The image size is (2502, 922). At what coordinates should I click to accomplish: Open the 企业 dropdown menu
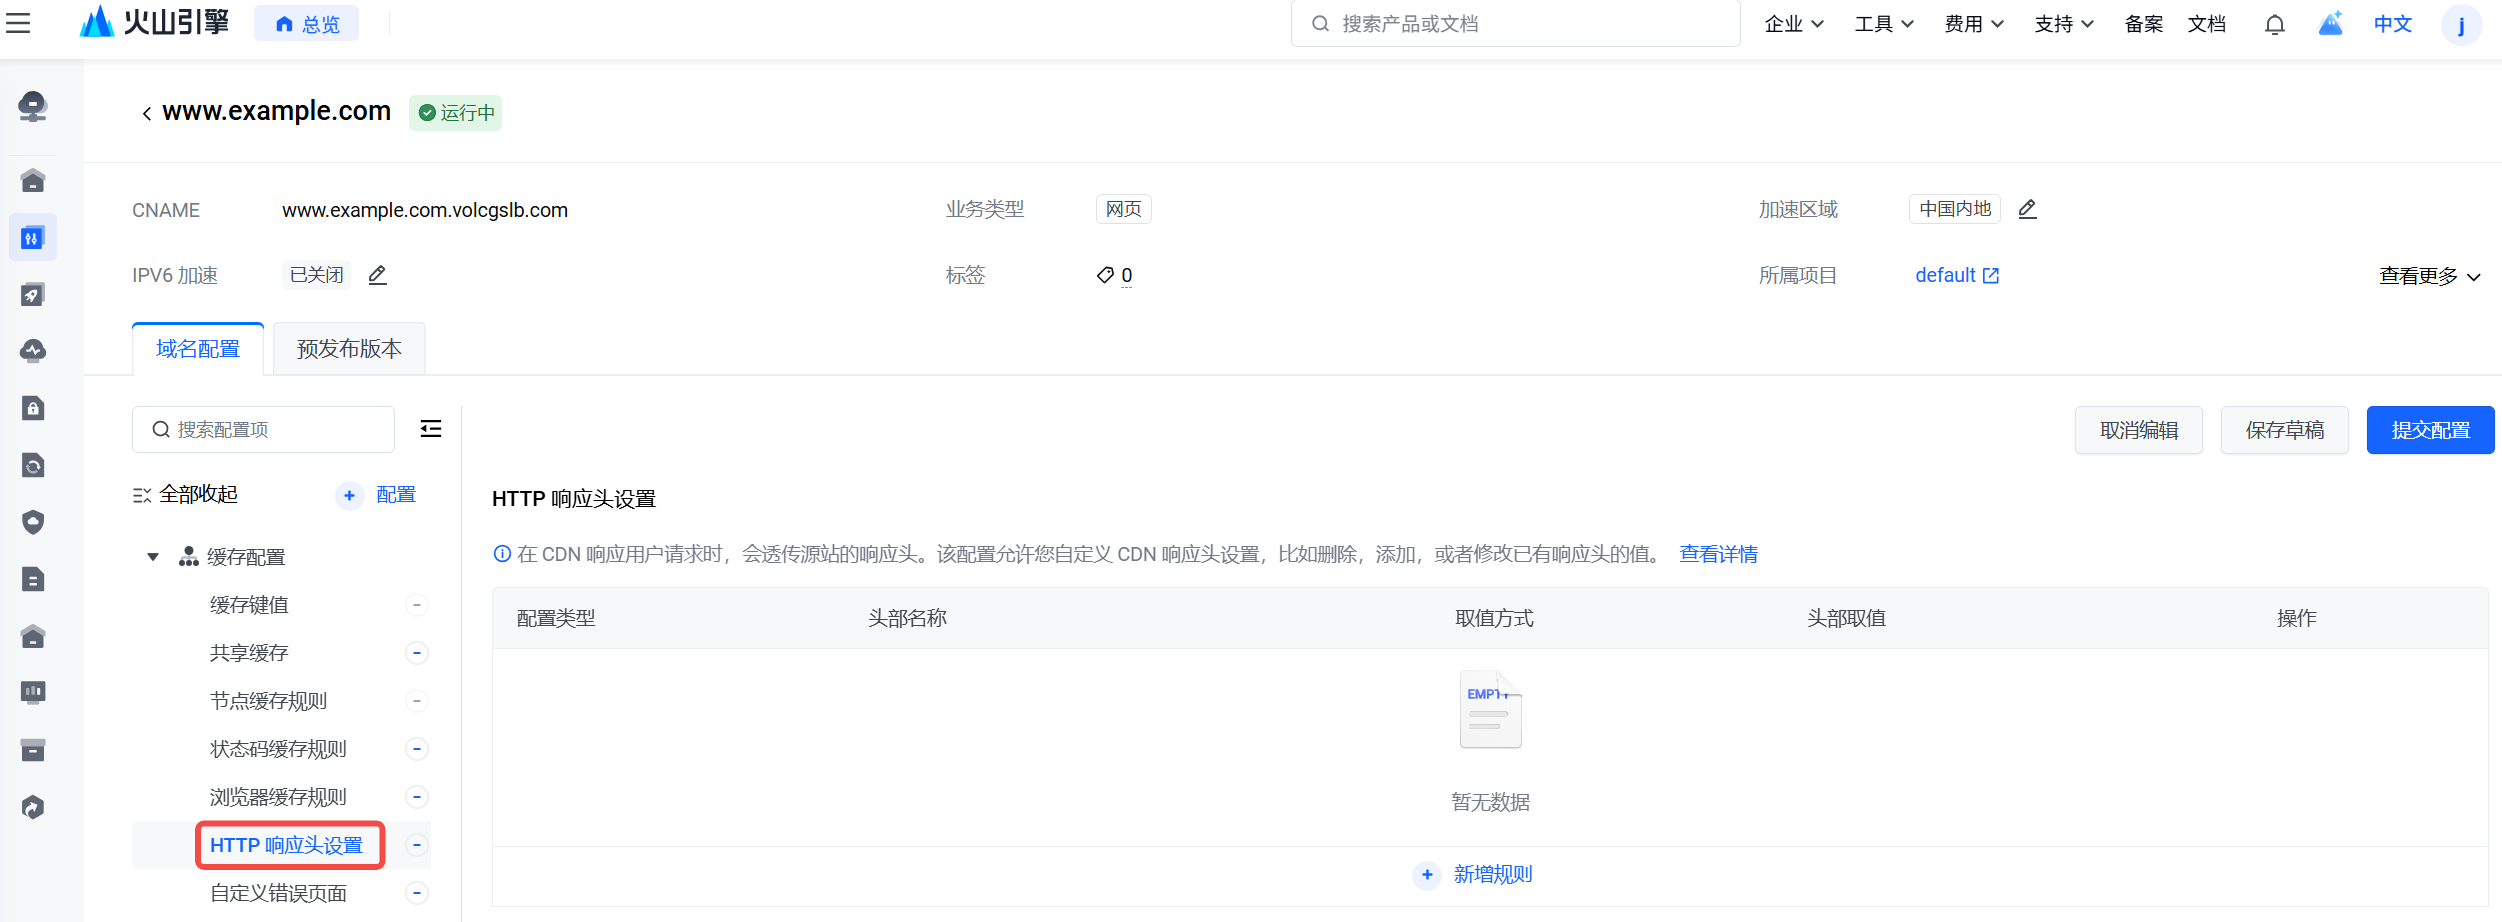[x=1794, y=24]
